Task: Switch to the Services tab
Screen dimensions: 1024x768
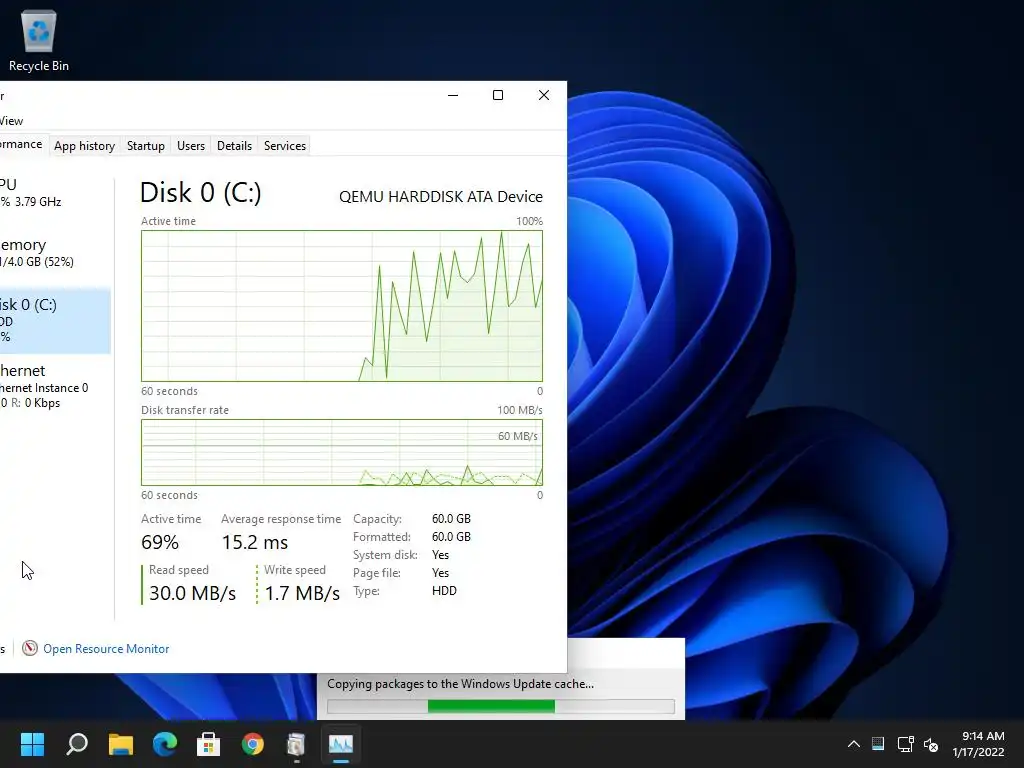Action: (x=285, y=146)
